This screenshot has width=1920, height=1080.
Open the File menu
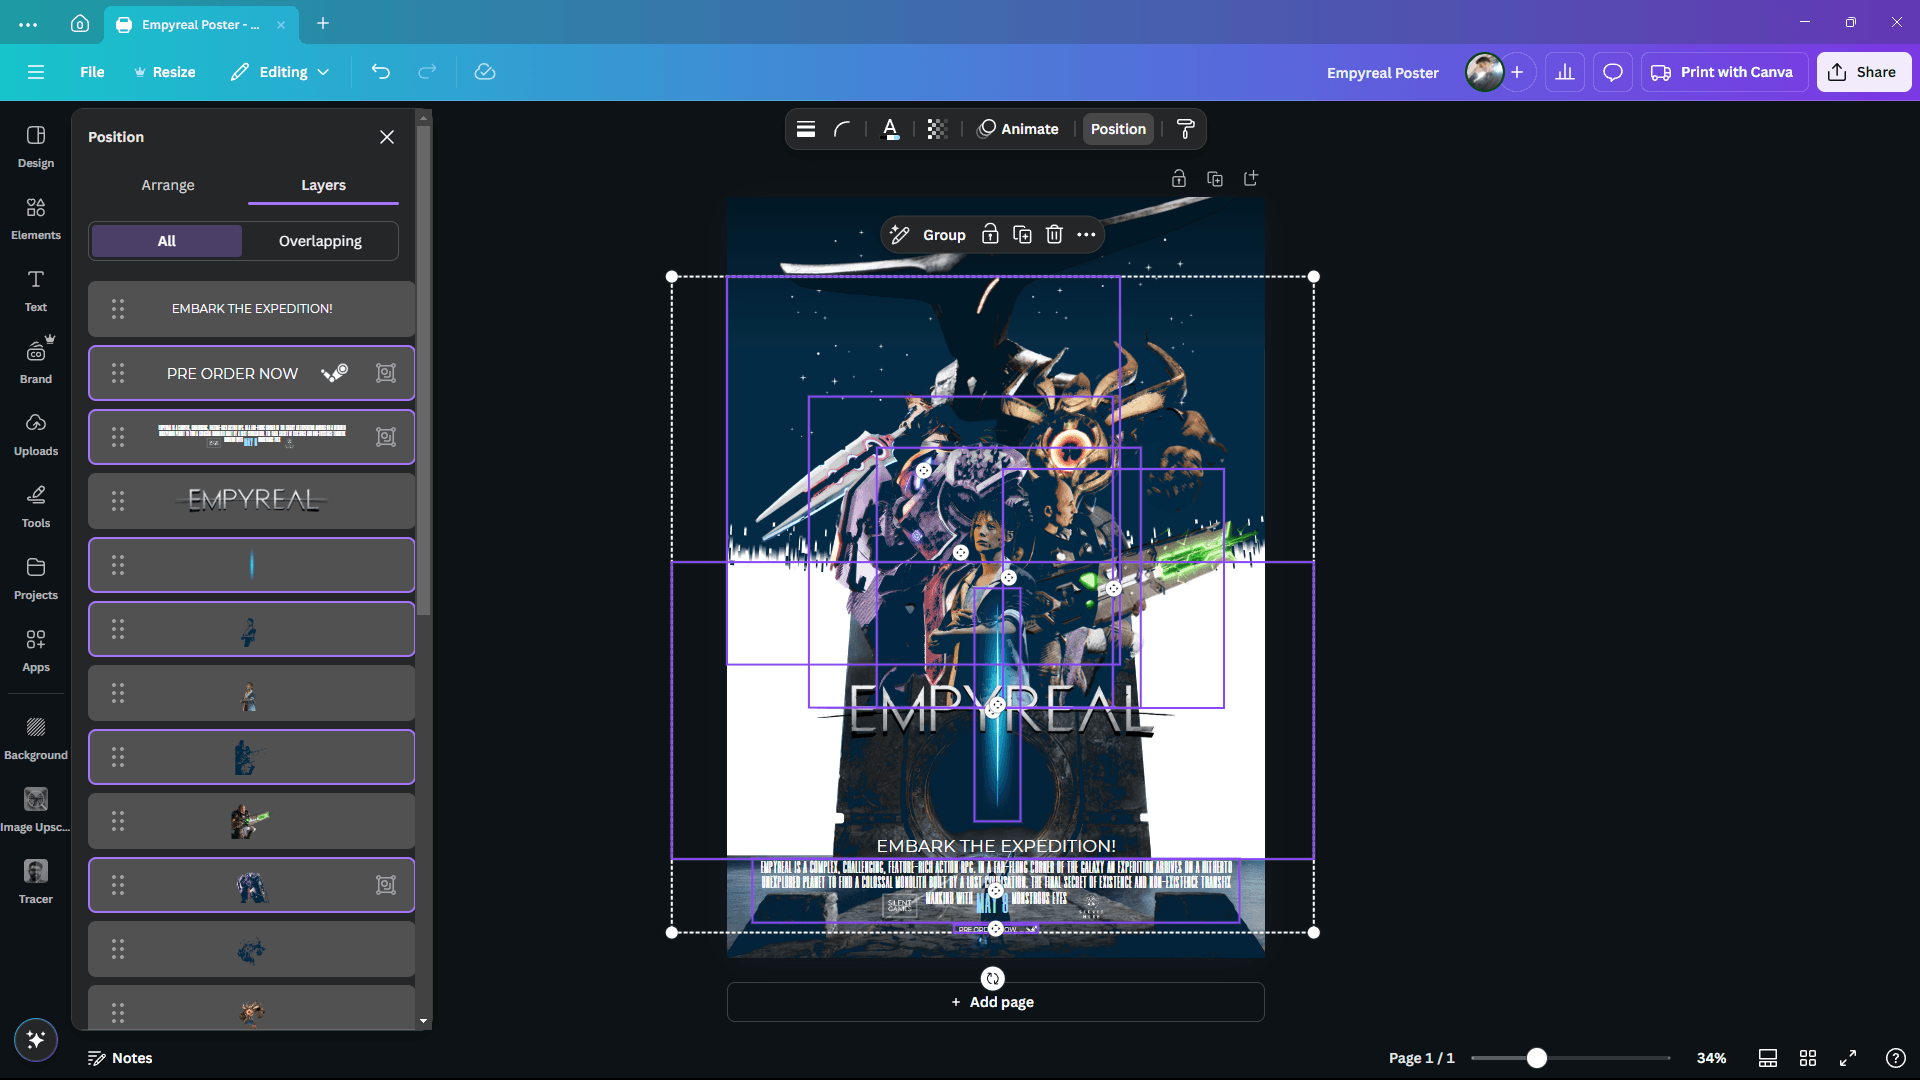click(x=92, y=72)
